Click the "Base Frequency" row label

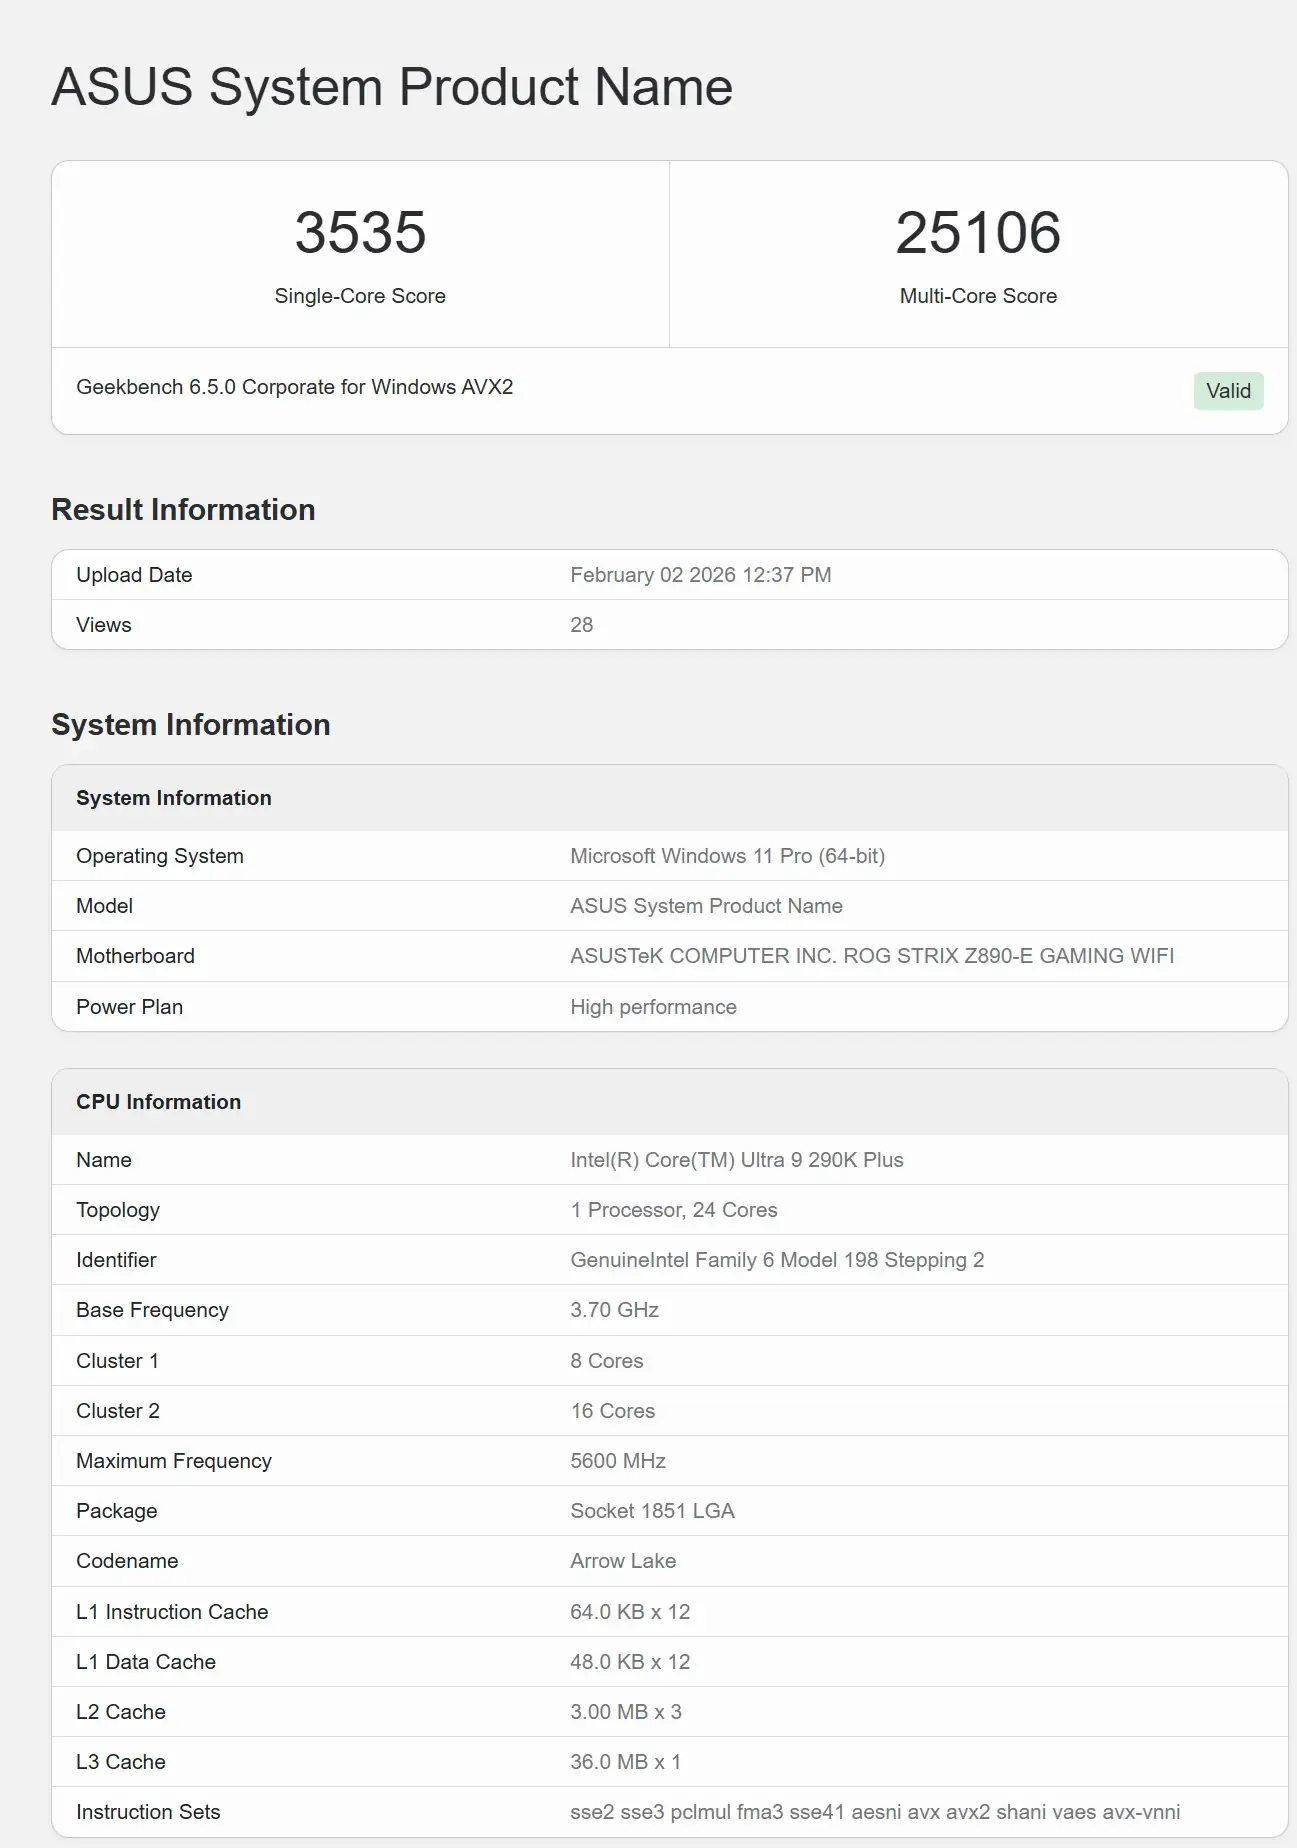[152, 1310]
